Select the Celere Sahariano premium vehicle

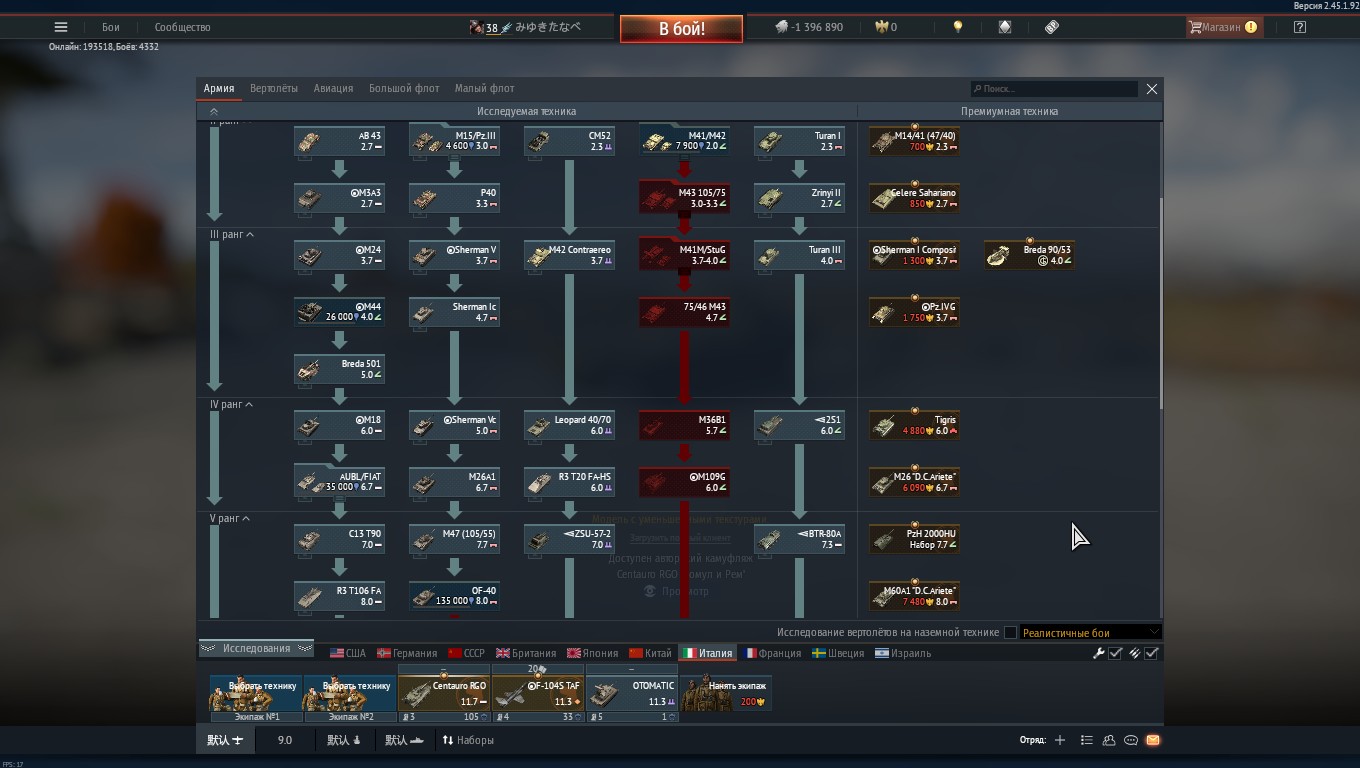tap(914, 198)
